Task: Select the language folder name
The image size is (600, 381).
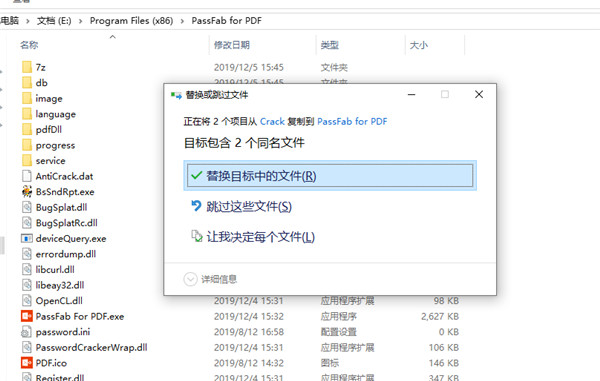Action: coord(55,114)
